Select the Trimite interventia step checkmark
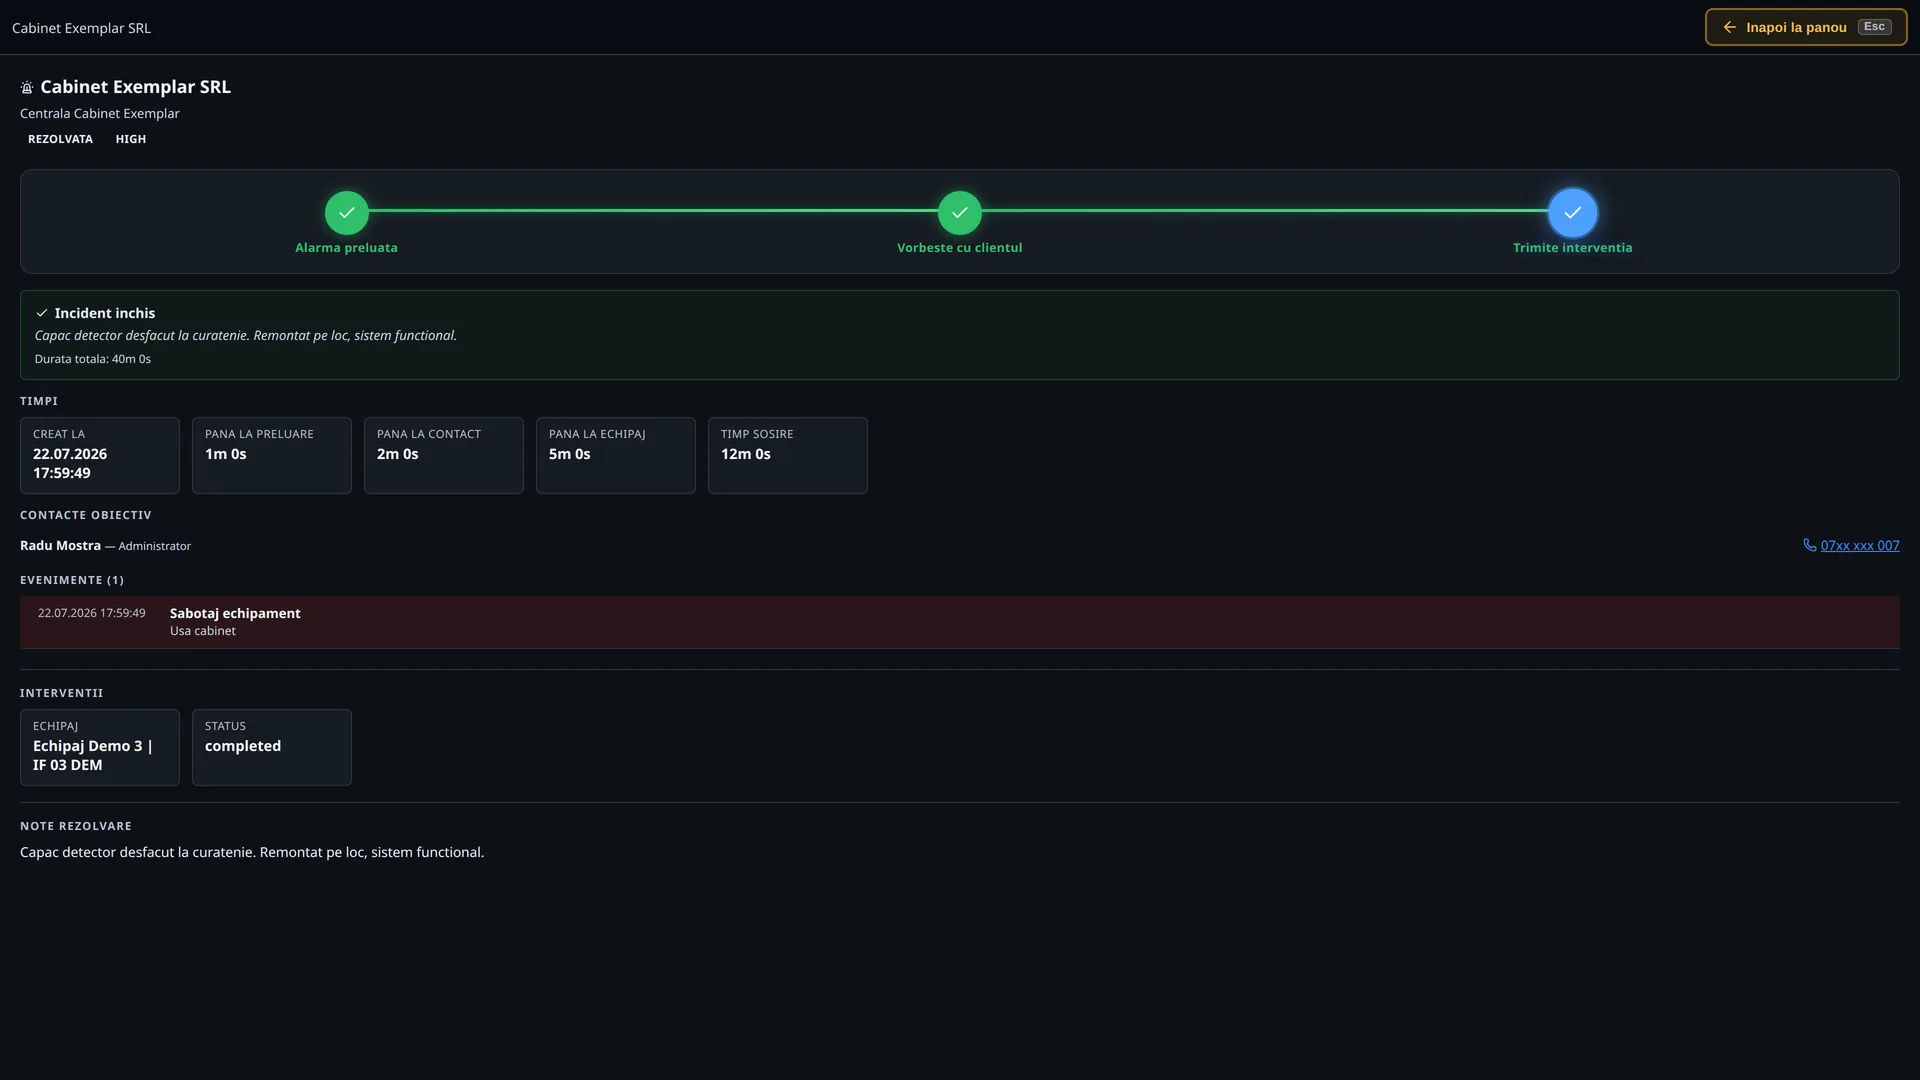Screen dimensions: 1920x1080 (1572, 212)
